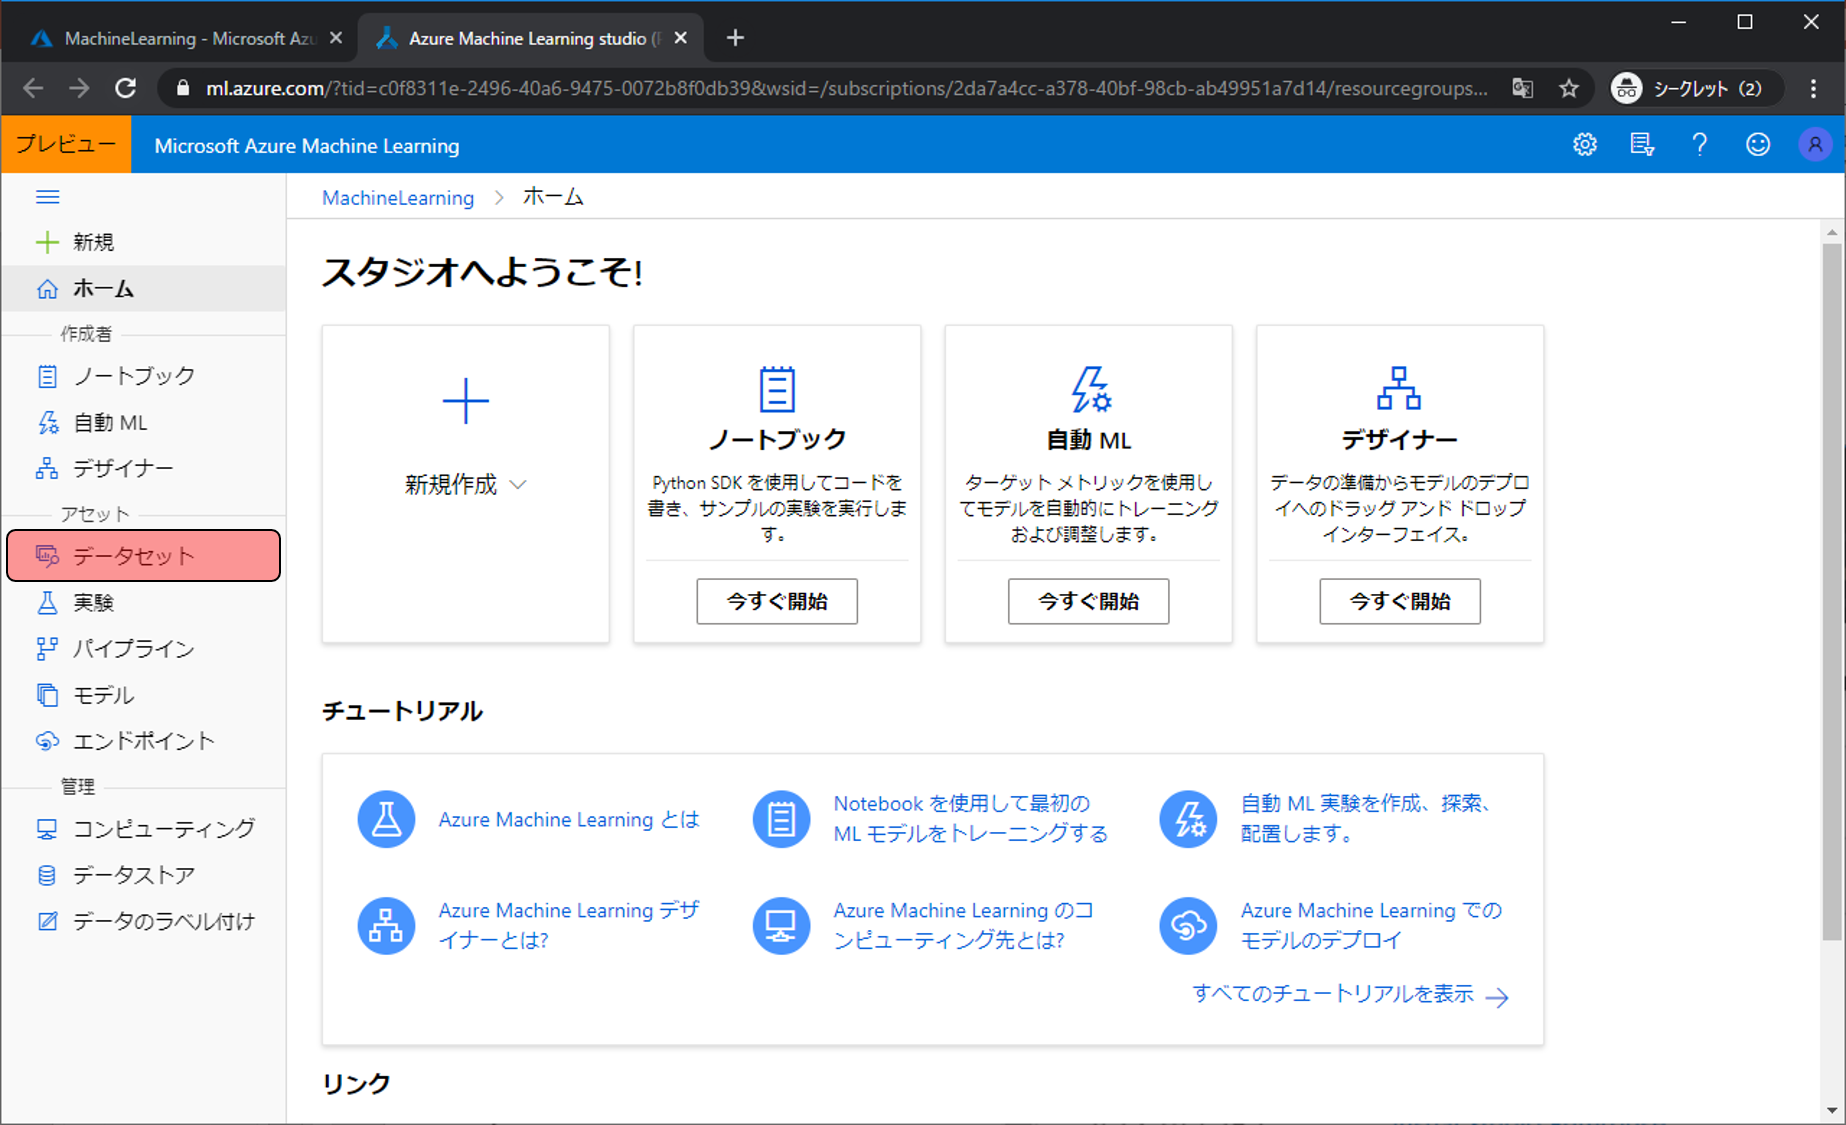The image size is (1846, 1125).
Task: Open the smiley feedback icon
Action: (x=1757, y=145)
